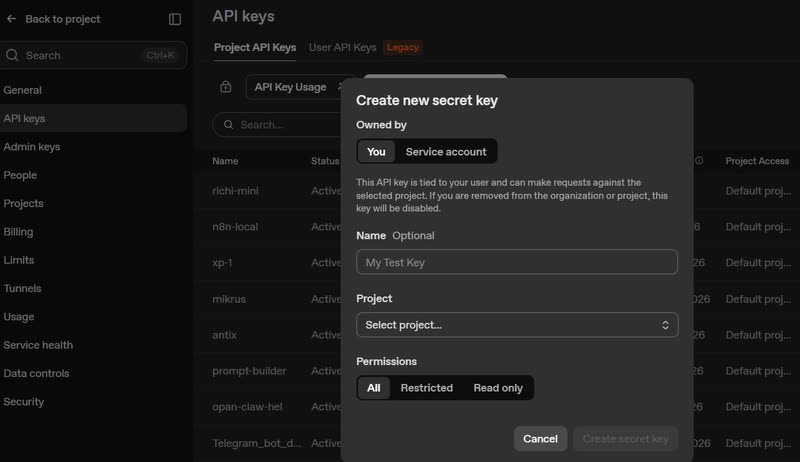Click the info icon in table header
800x462 pixels.
tap(699, 161)
